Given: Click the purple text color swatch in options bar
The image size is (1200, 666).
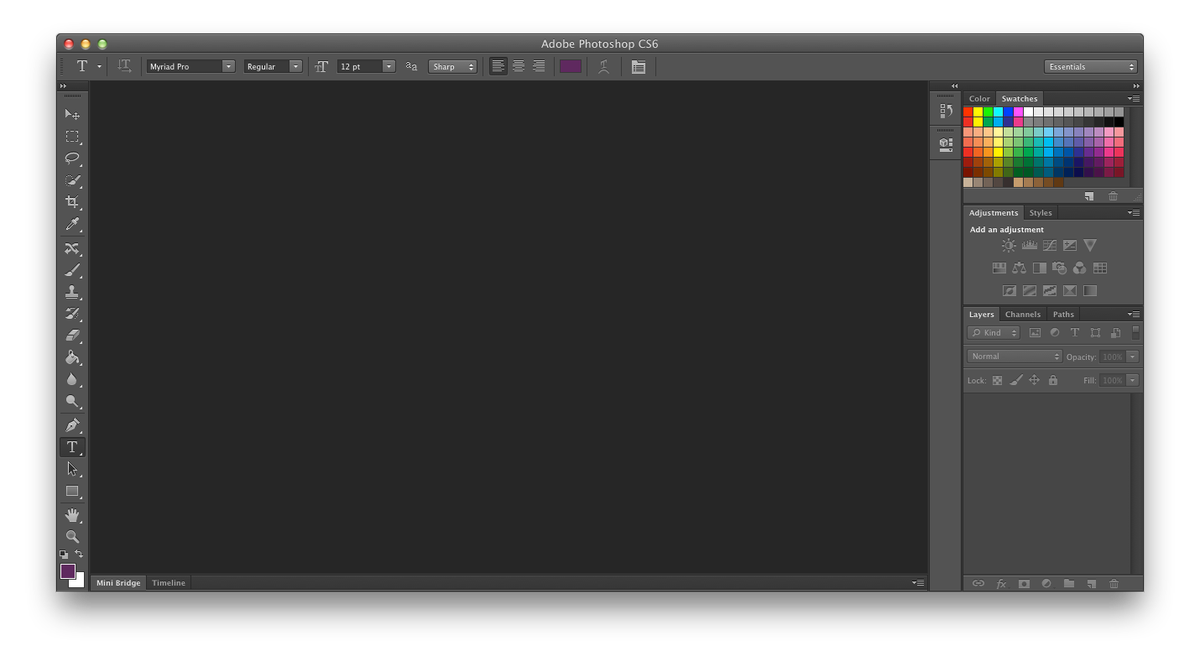Looking at the screenshot, I should (x=570, y=66).
